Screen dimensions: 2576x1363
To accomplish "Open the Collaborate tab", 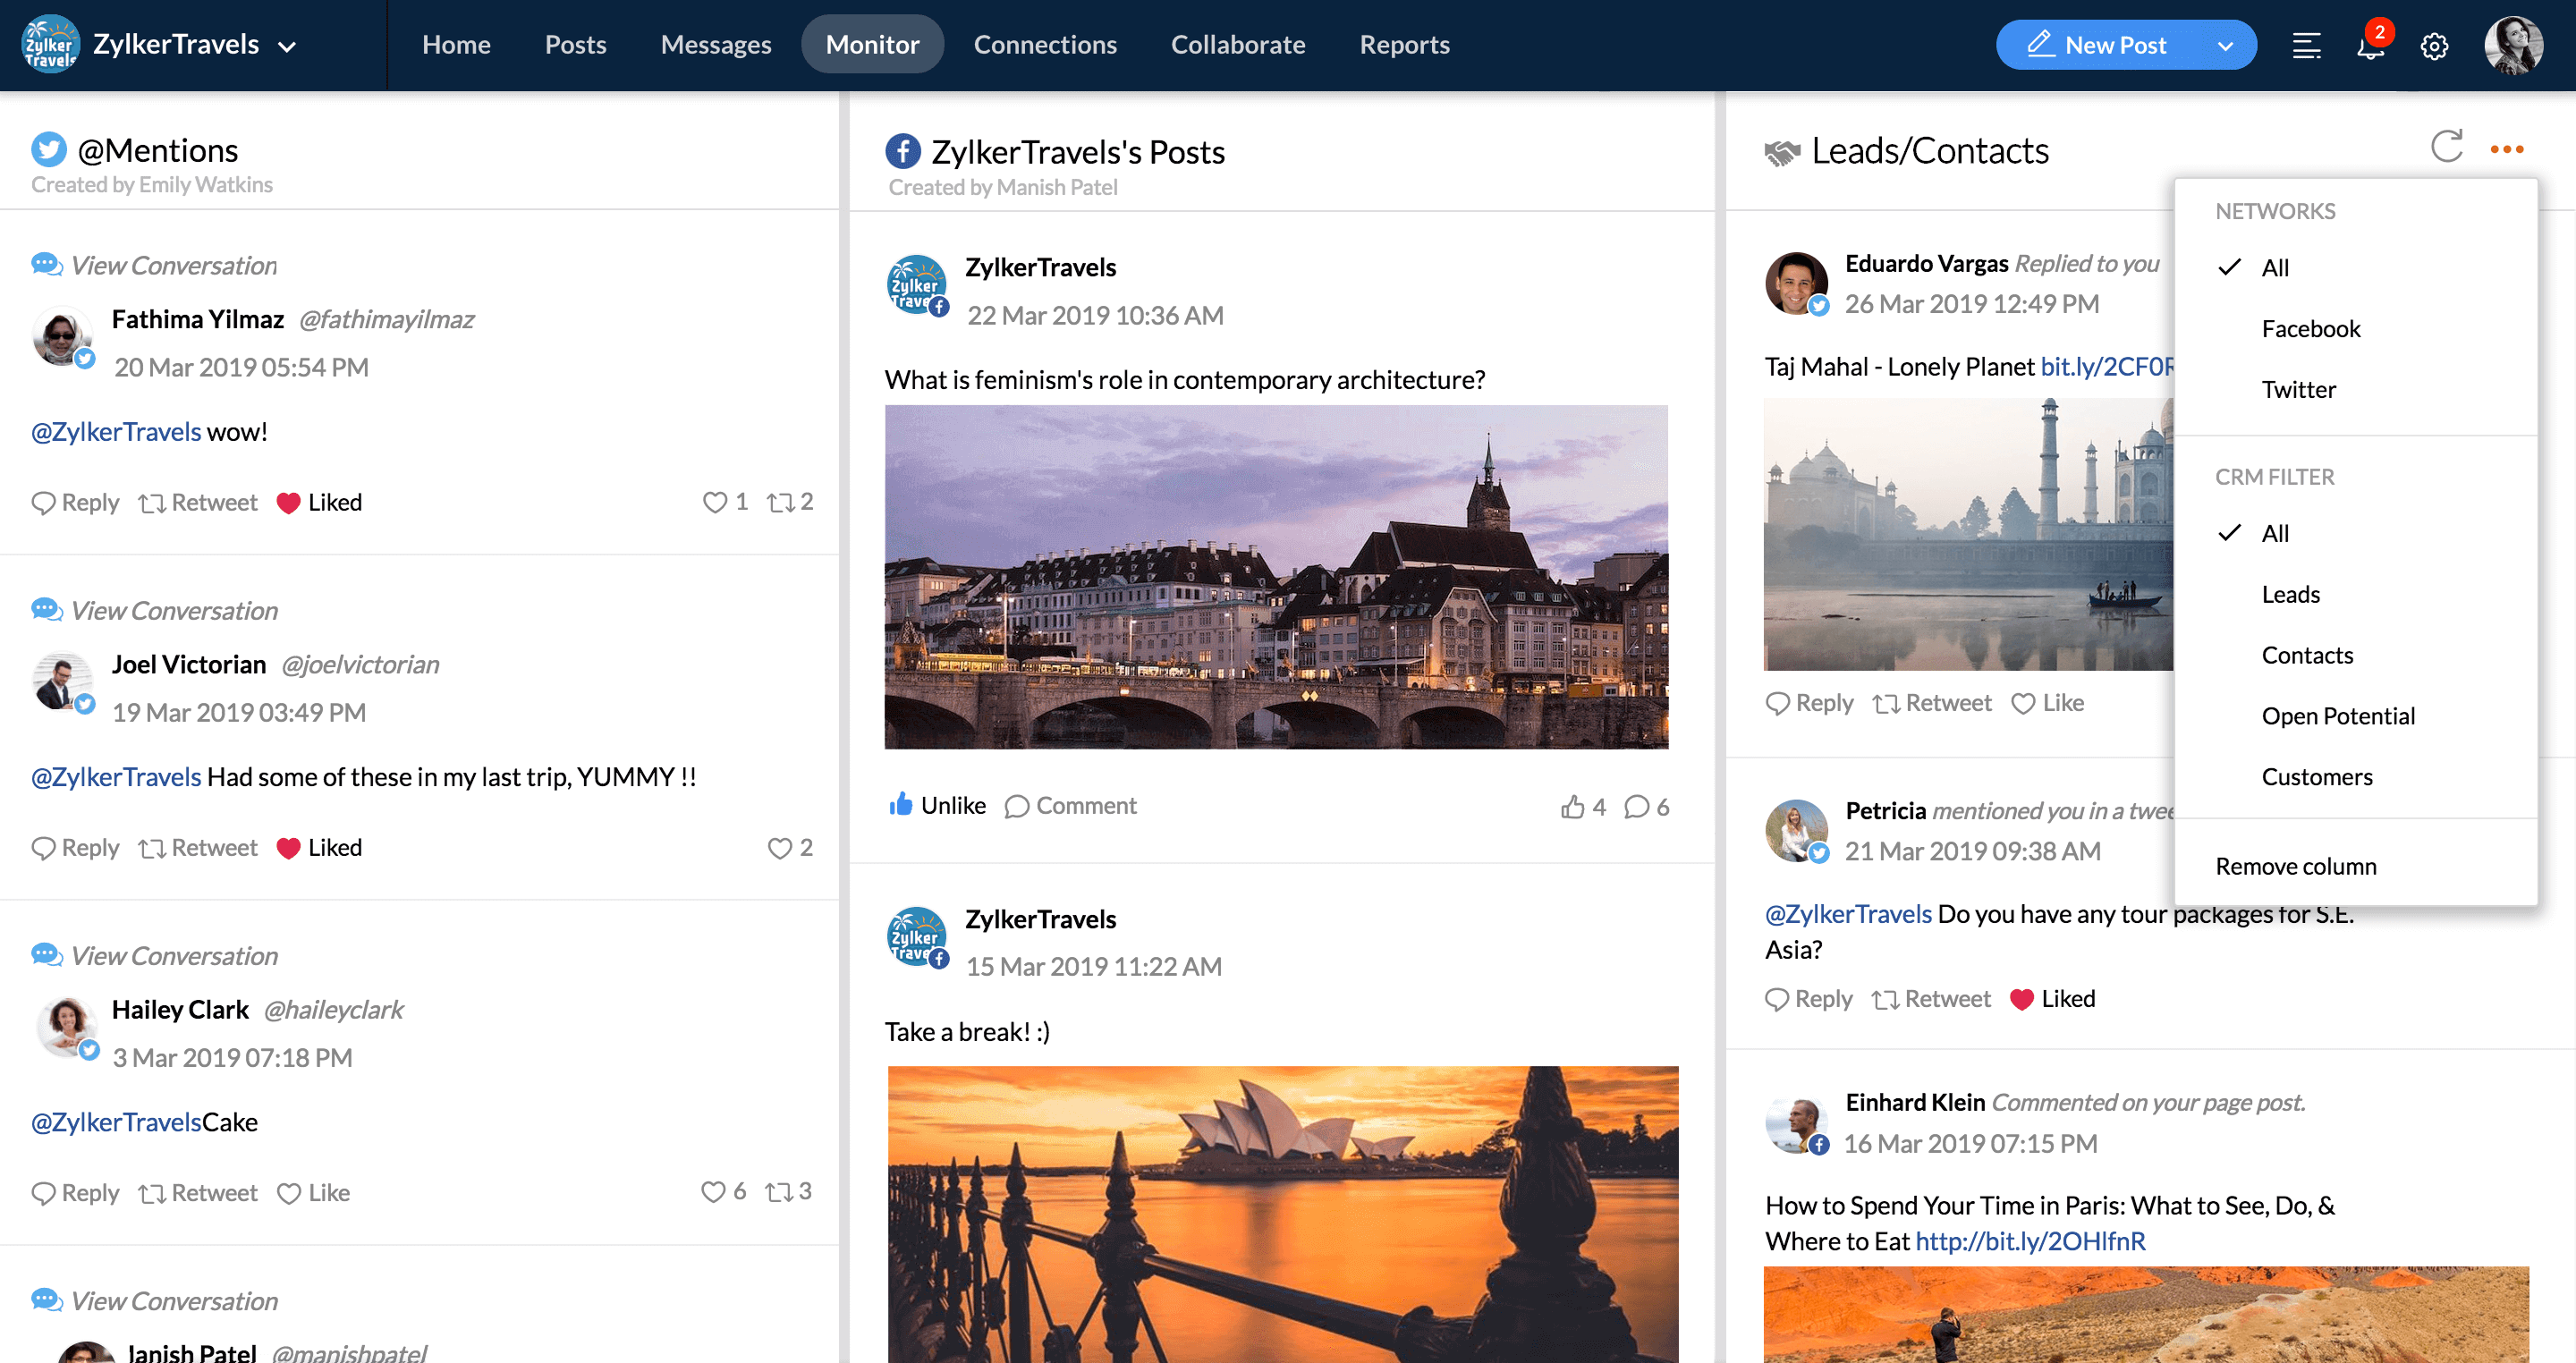I will [1238, 45].
